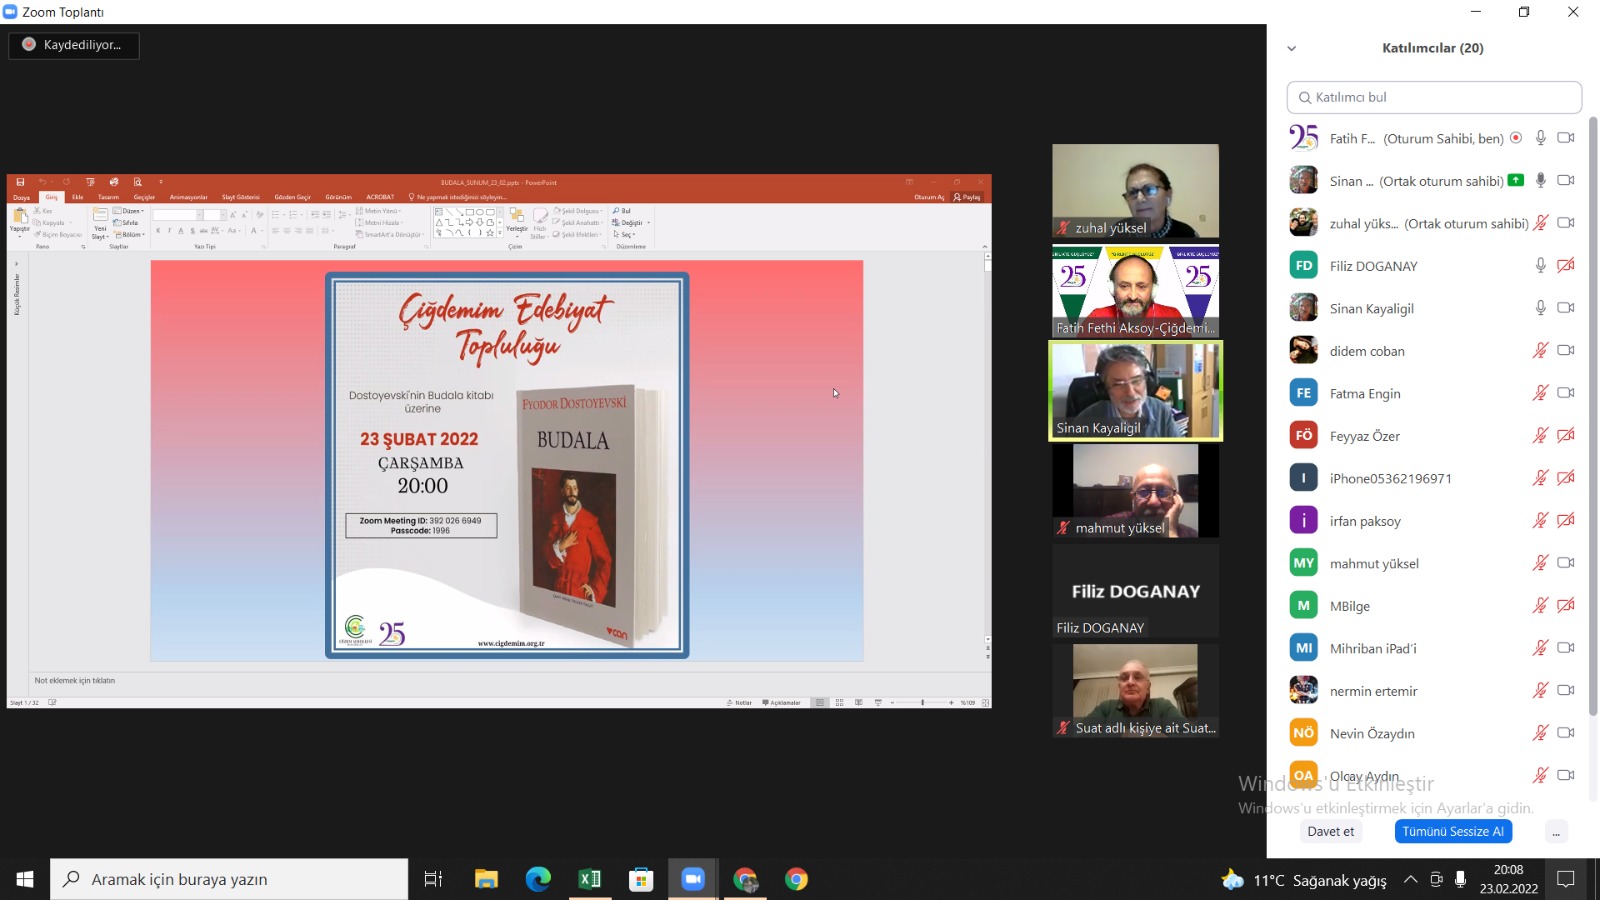Image resolution: width=1600 pixels, height=900 pixels.
Task: Open Microsoft Edge from the taskbar
Action: point(538,879)
